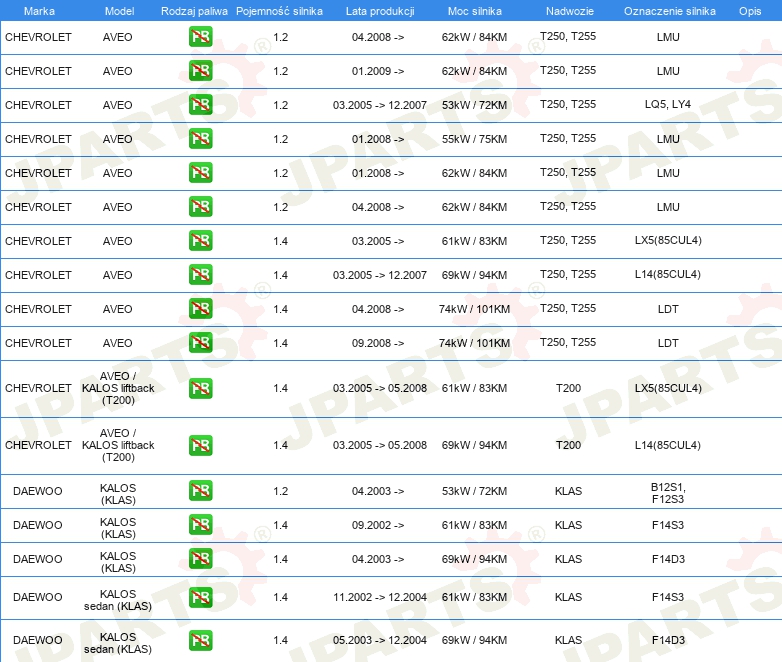This screenshot has width=782, height=662.
Task: Select the B12S1, F12S3 engine code cell
Action: pyautogui.click(x=668, y=491)
